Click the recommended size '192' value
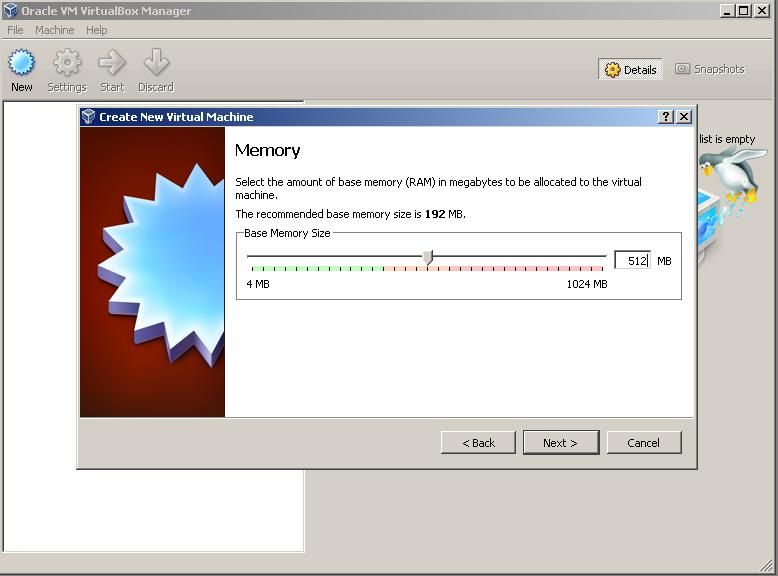Viewport: 778px width, 576px height. [x=435, y=214]
